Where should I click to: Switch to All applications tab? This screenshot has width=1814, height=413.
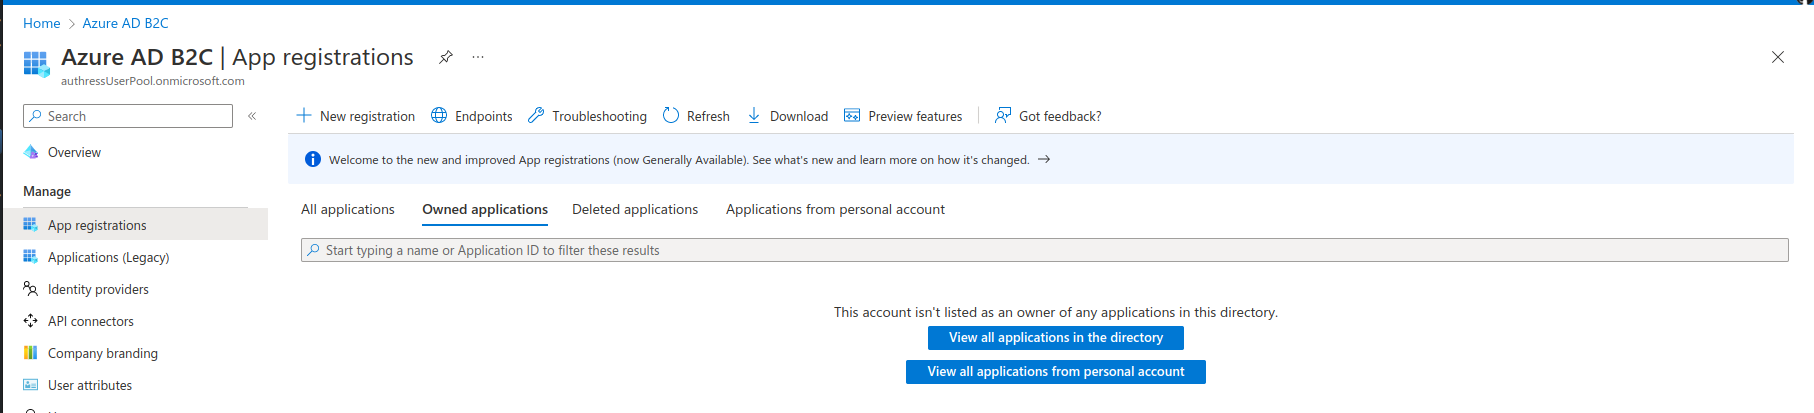348,210
